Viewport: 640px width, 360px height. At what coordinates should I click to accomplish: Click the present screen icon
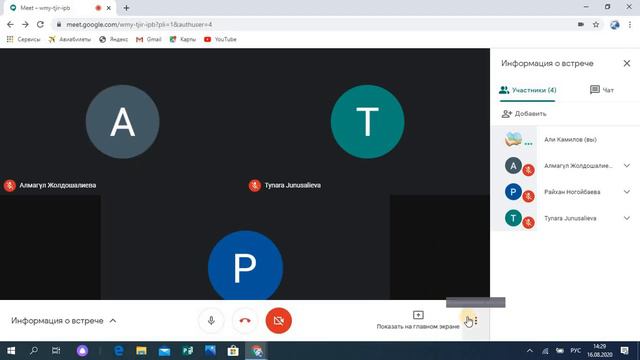pyautogui.click(x=418, y=315)
